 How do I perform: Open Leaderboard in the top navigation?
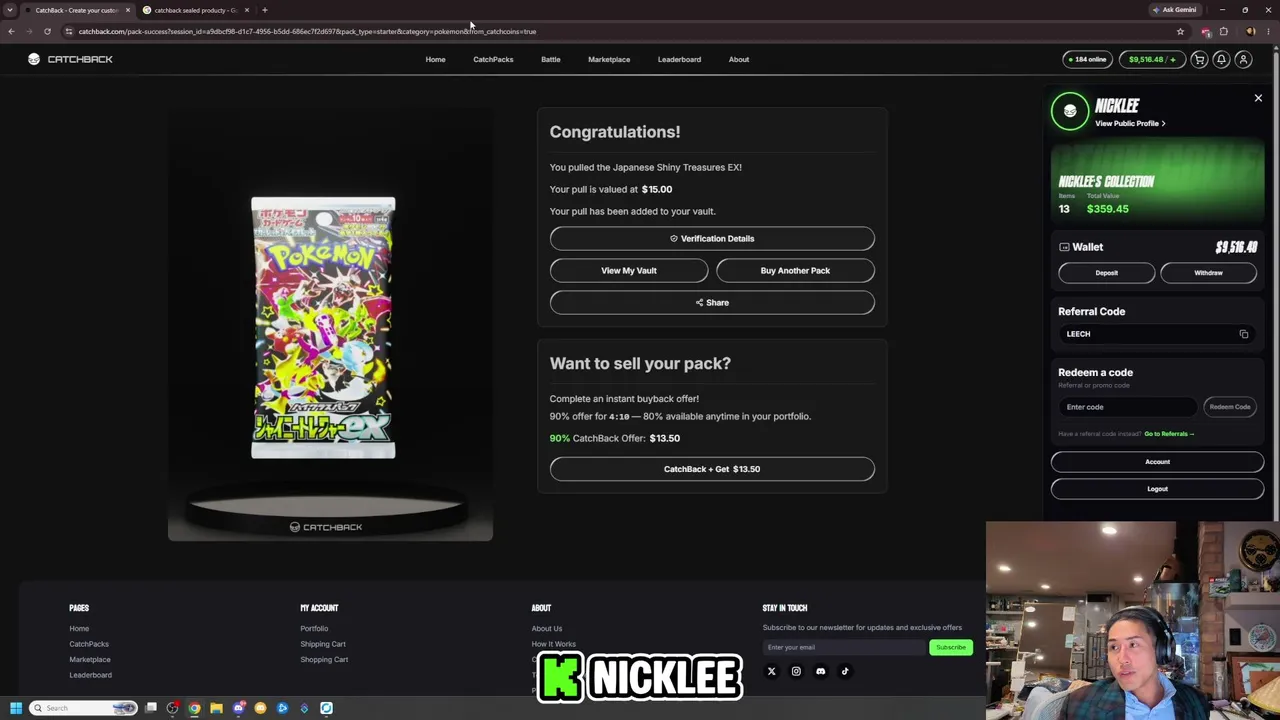pos(679,59)
